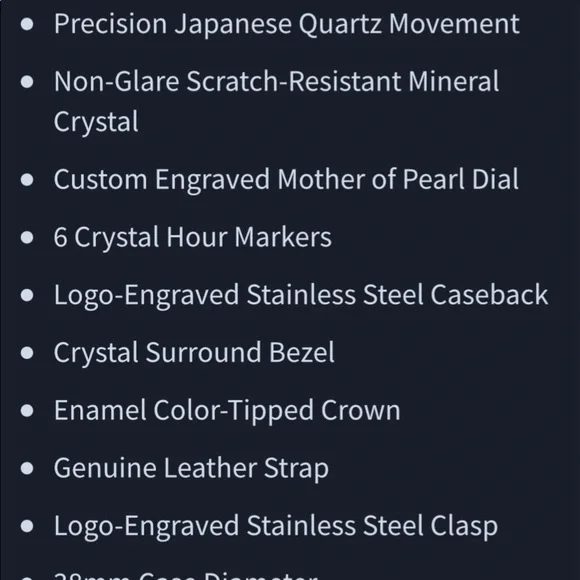The image size is (580, 580).
Task: Select Custom Engraved Mother of Pearl Dial
Action: pyautogui.click(x=286, y=180)
